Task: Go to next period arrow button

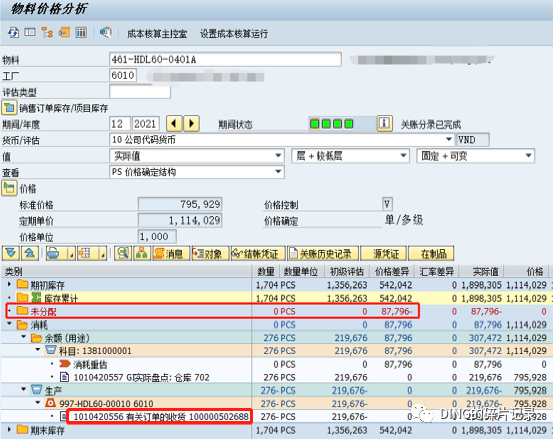Action: click(x=191, y=123)
